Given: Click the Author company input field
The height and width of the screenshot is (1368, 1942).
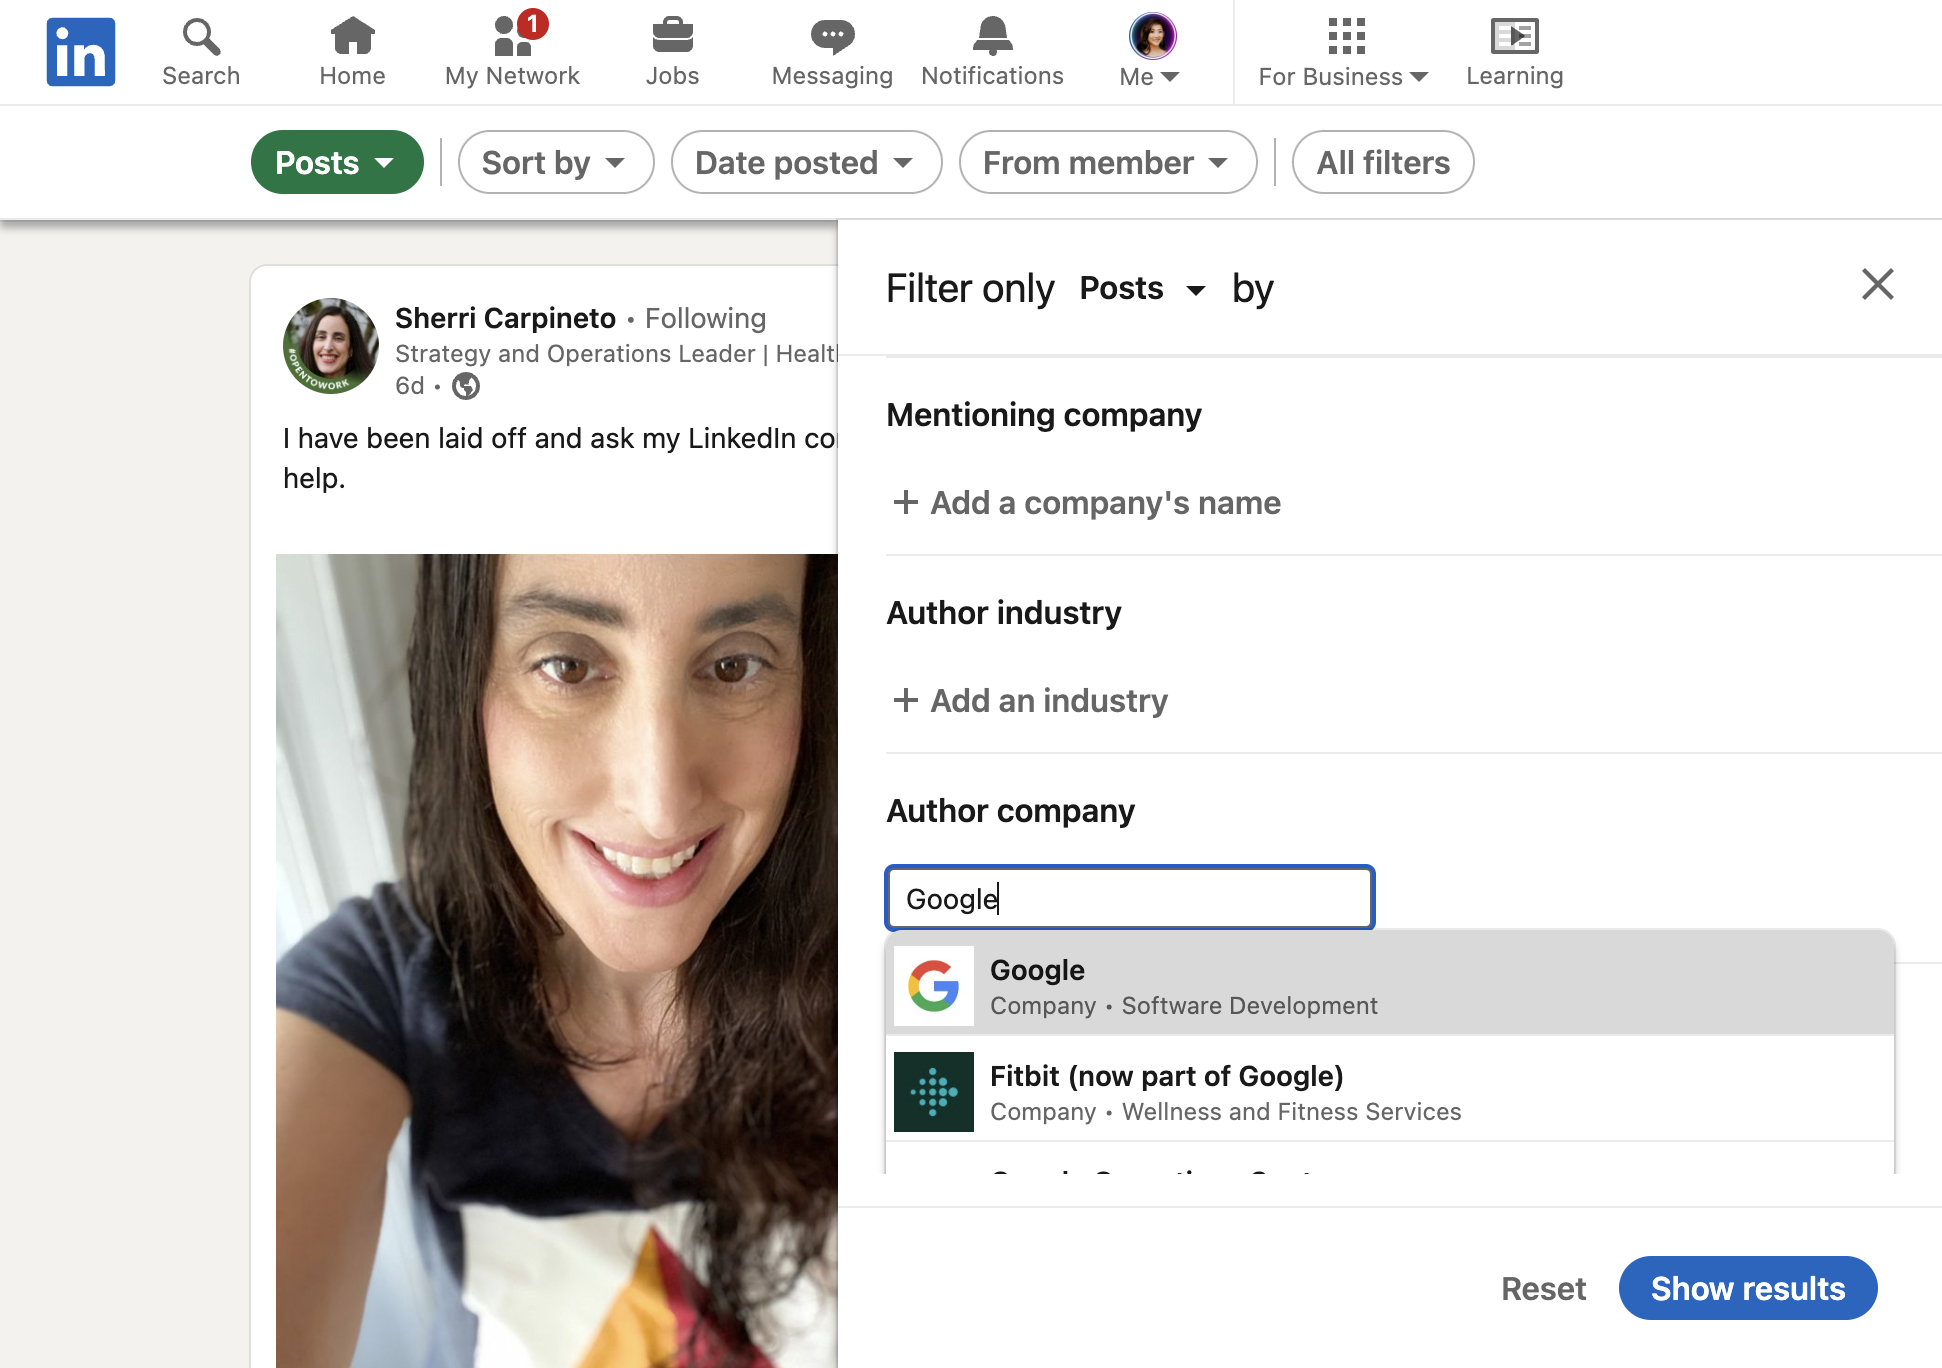Looking at the screenshot, I should pos(1130,898).
